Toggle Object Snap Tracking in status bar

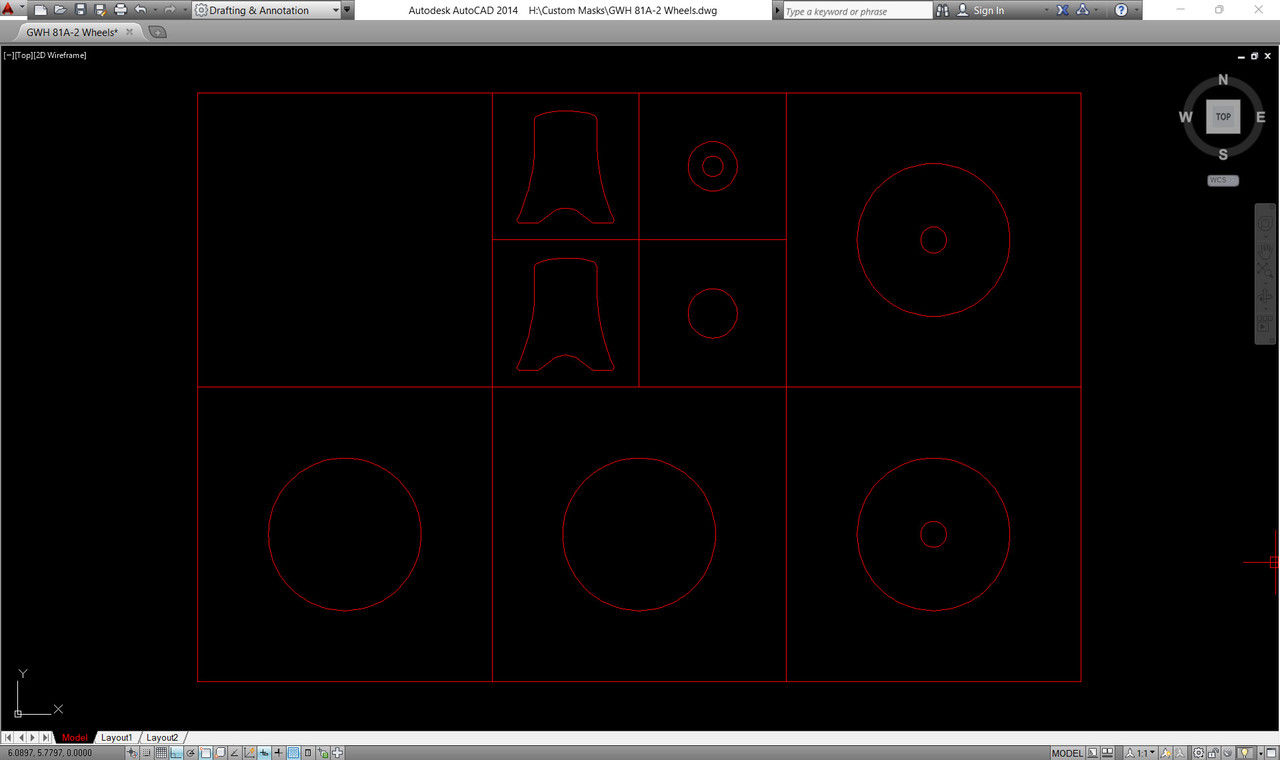coord(234,753)
